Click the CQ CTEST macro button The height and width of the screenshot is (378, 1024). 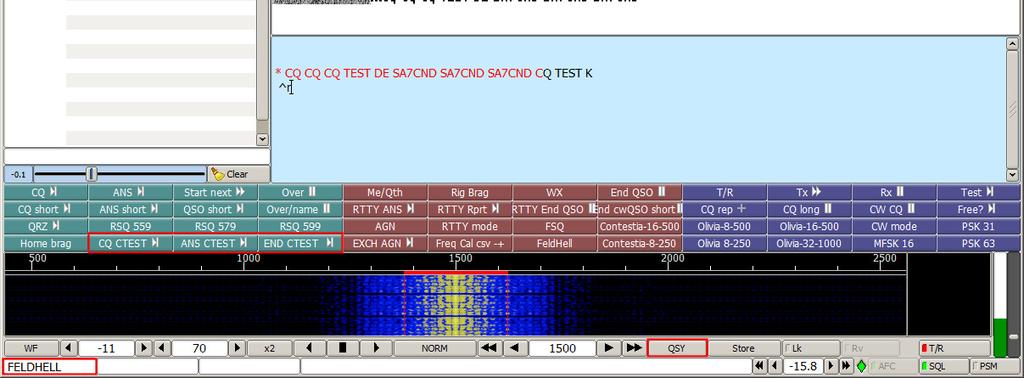tap(131, 244)
